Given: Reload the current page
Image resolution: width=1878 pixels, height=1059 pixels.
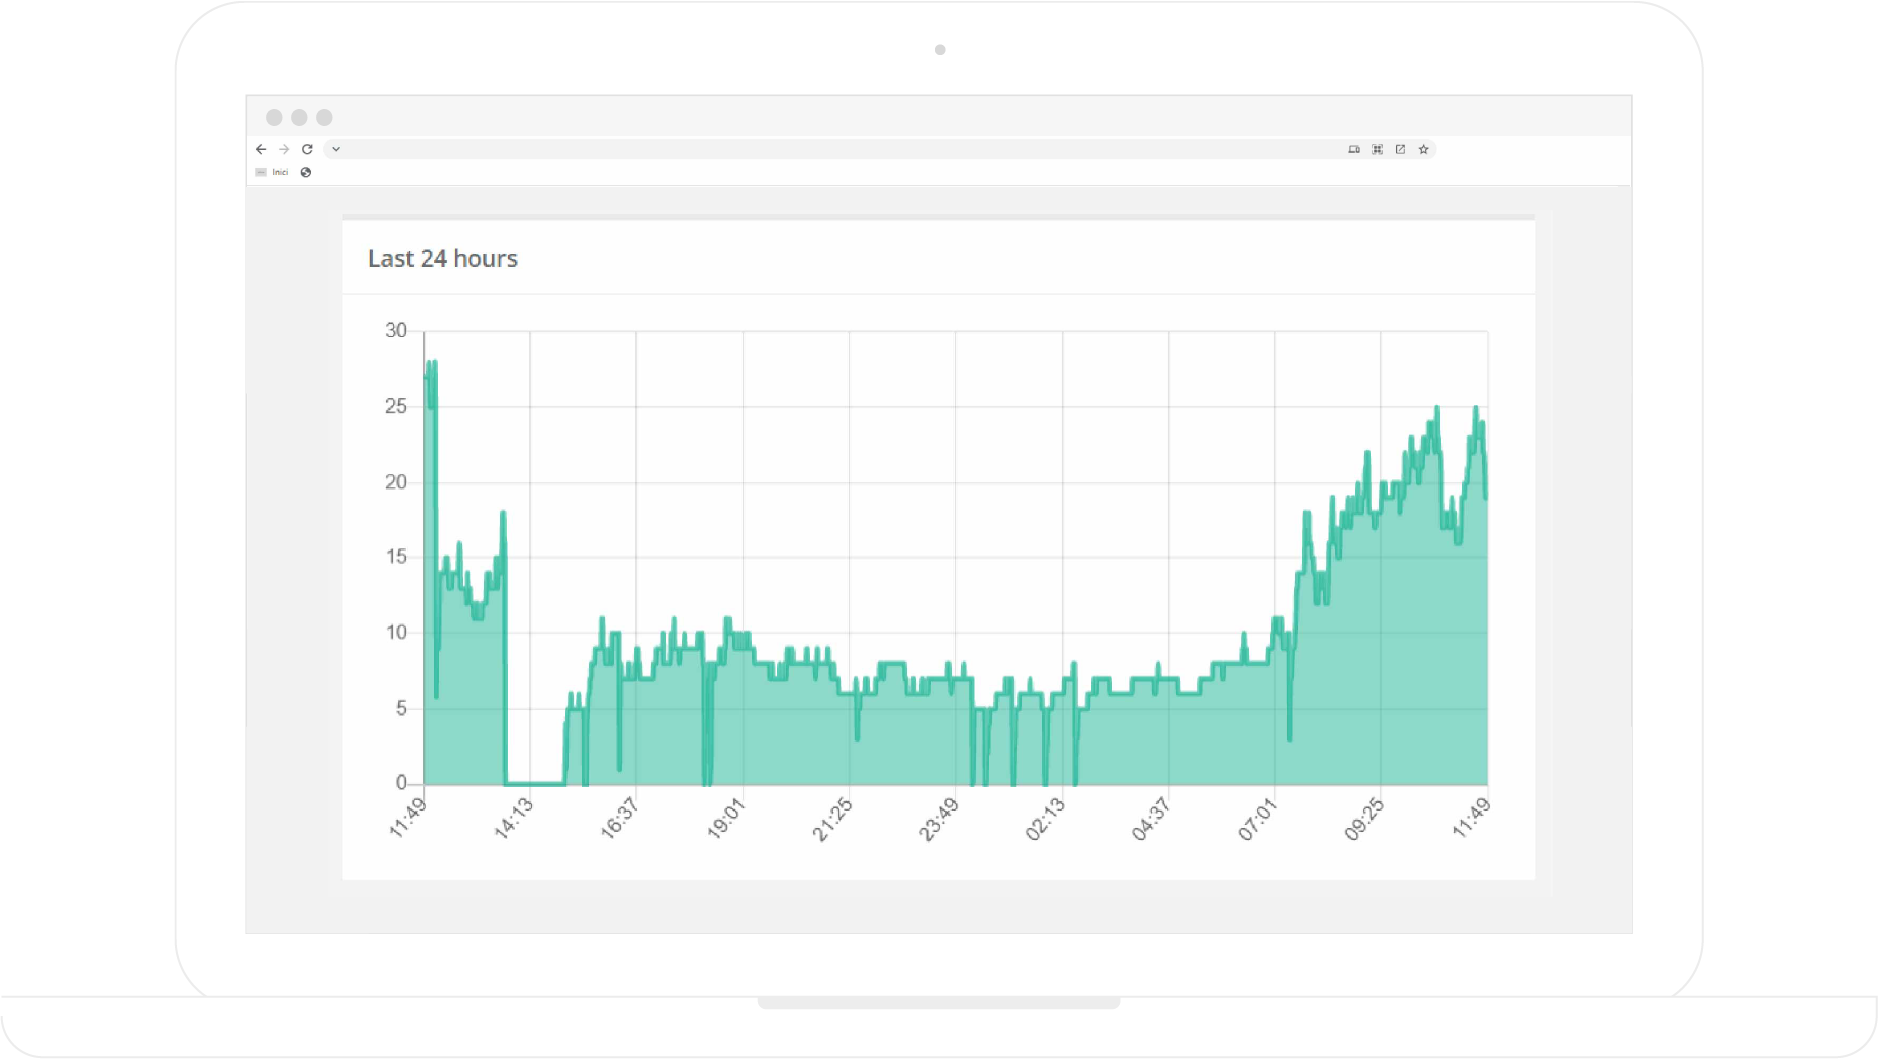Looking at the screenshot, I should click(x=307, y=149).
